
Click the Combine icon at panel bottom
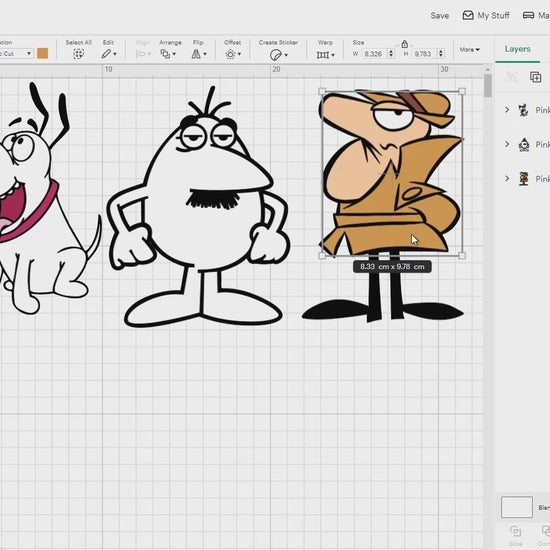pos(546,531)
